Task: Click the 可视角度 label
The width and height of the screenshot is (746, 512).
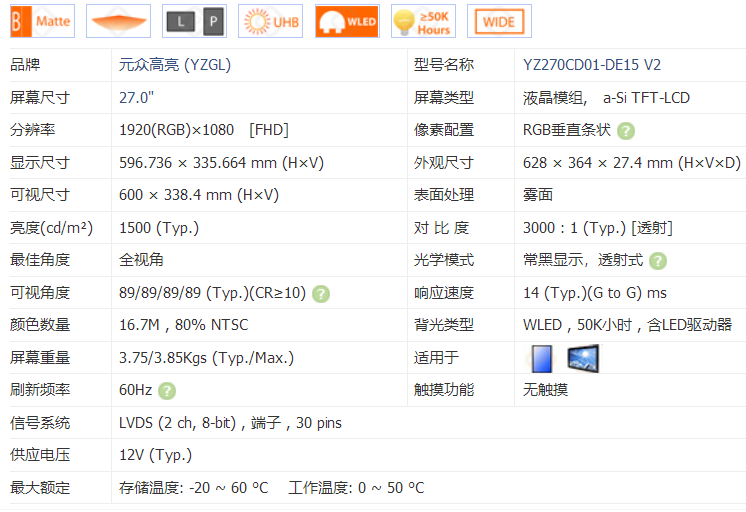Action: click(40, 293)
